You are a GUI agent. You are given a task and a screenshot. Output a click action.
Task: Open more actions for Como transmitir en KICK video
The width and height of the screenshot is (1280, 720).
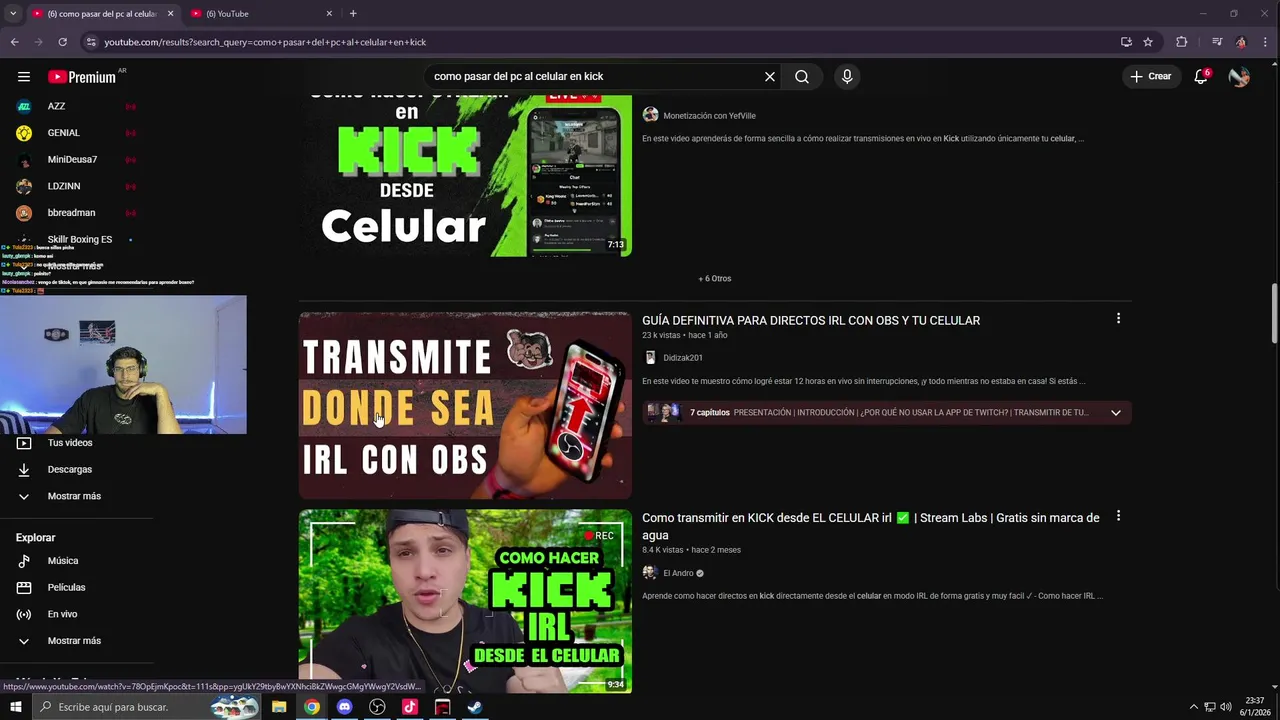1118,516
